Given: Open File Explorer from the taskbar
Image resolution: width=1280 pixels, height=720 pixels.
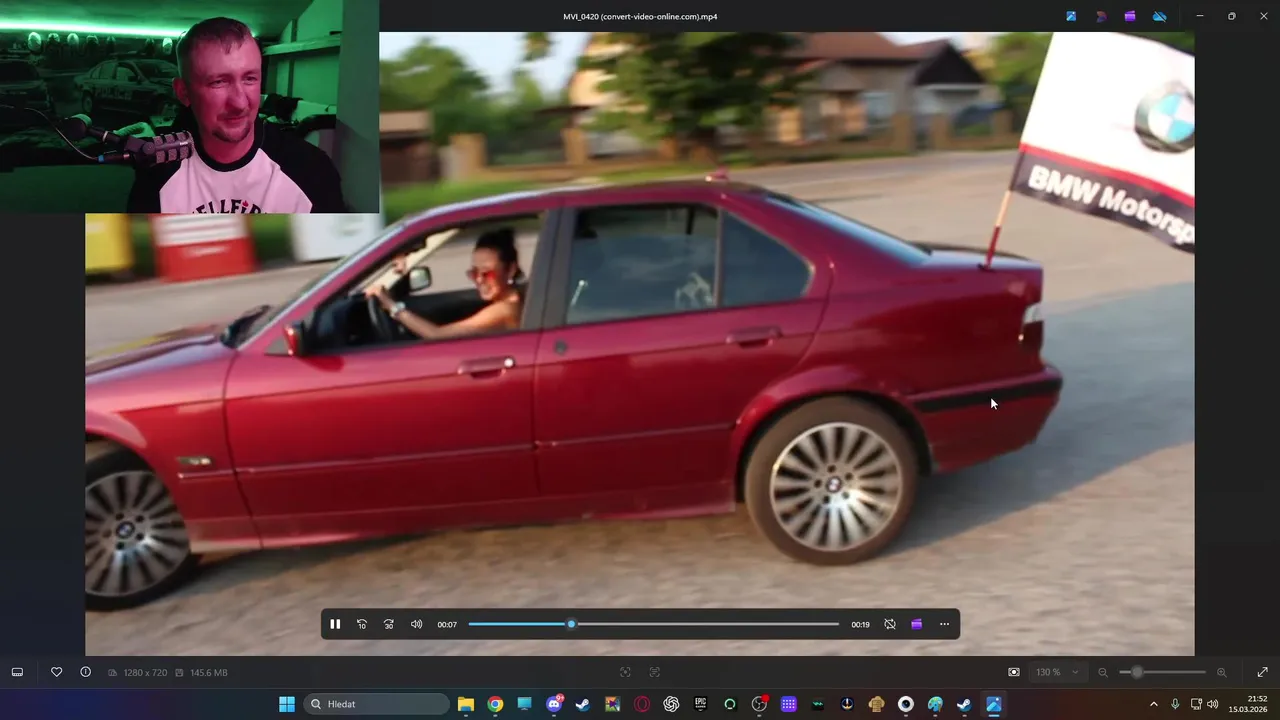Looking at the screenshot, I should 466,704.
